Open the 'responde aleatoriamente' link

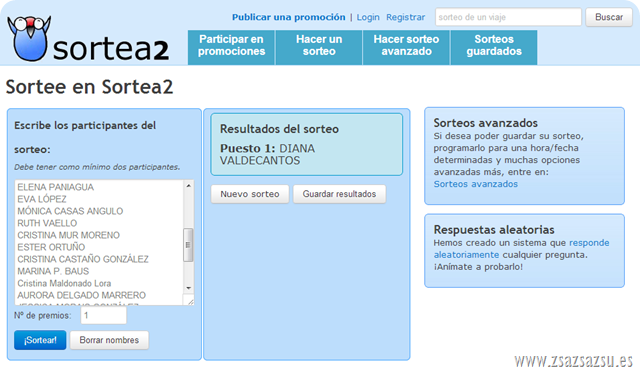pos(521,248)
